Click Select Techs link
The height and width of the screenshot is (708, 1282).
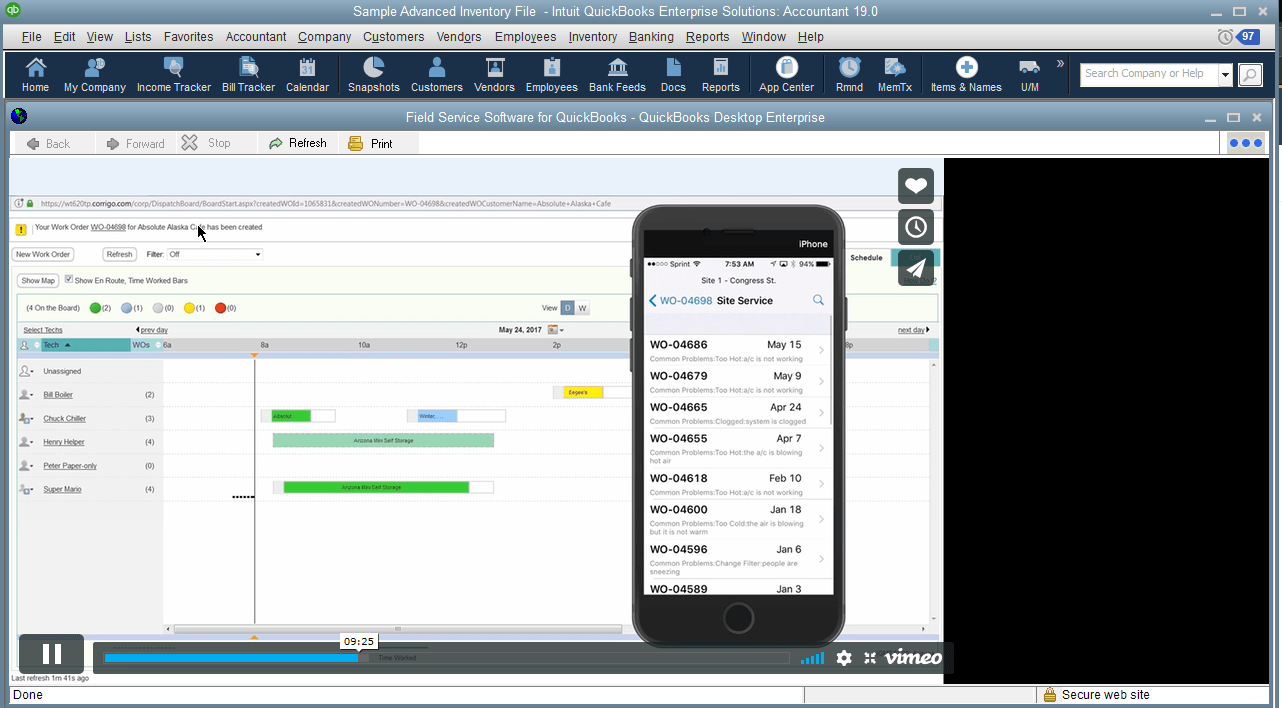pyautogui.click(x=43, y=330)
